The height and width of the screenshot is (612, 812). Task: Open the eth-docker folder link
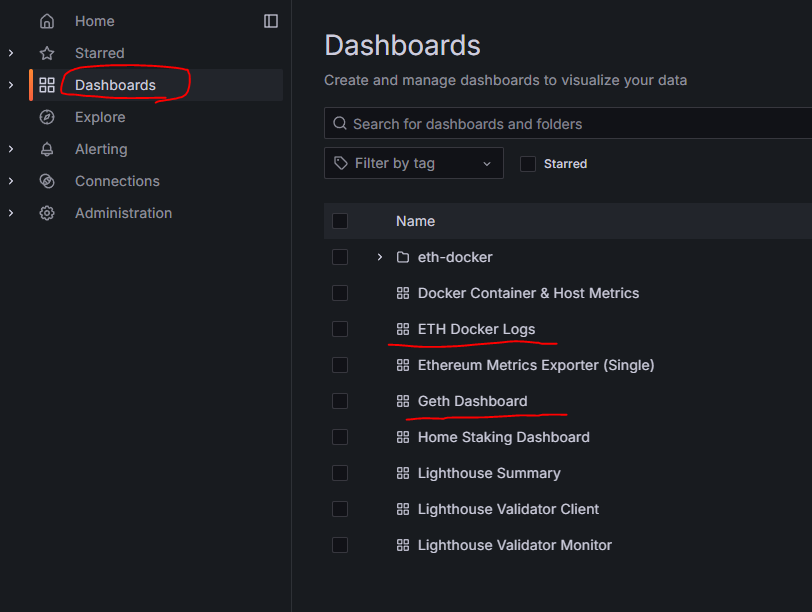455,257
